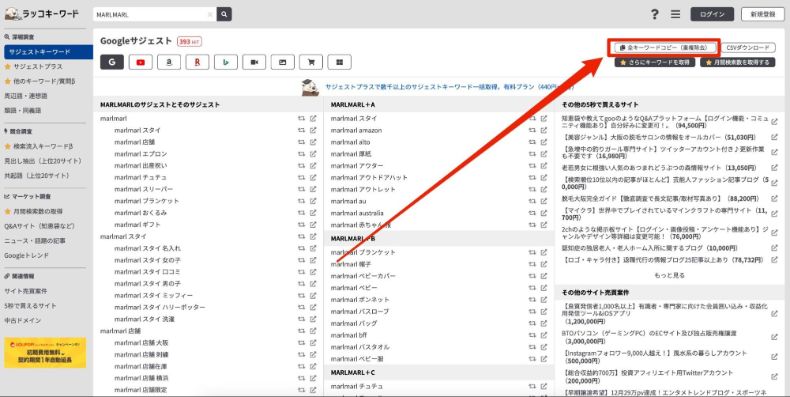Open 5秒で買えるサイト in the sidebar
The height and width of the screenshot is (397, 790).
point(30,306)
